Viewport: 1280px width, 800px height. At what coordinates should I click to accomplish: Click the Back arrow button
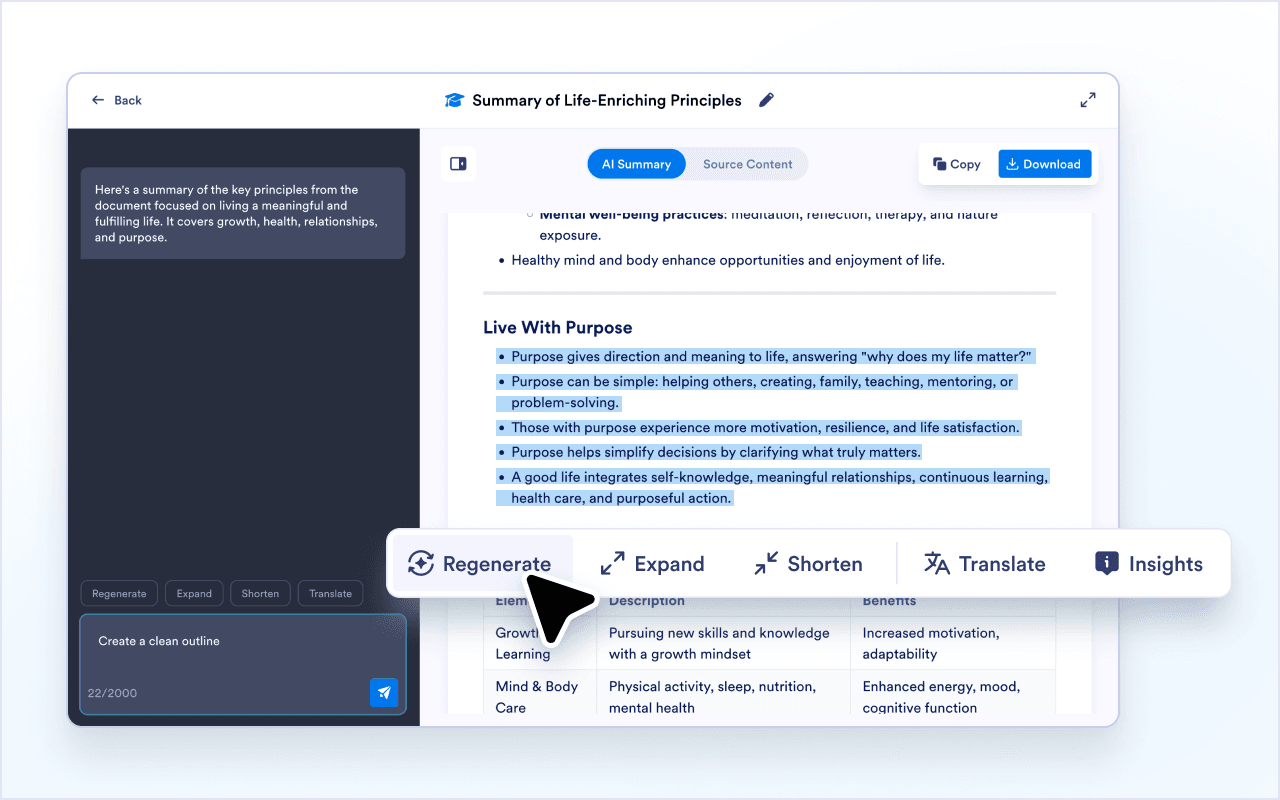(116, 100)
